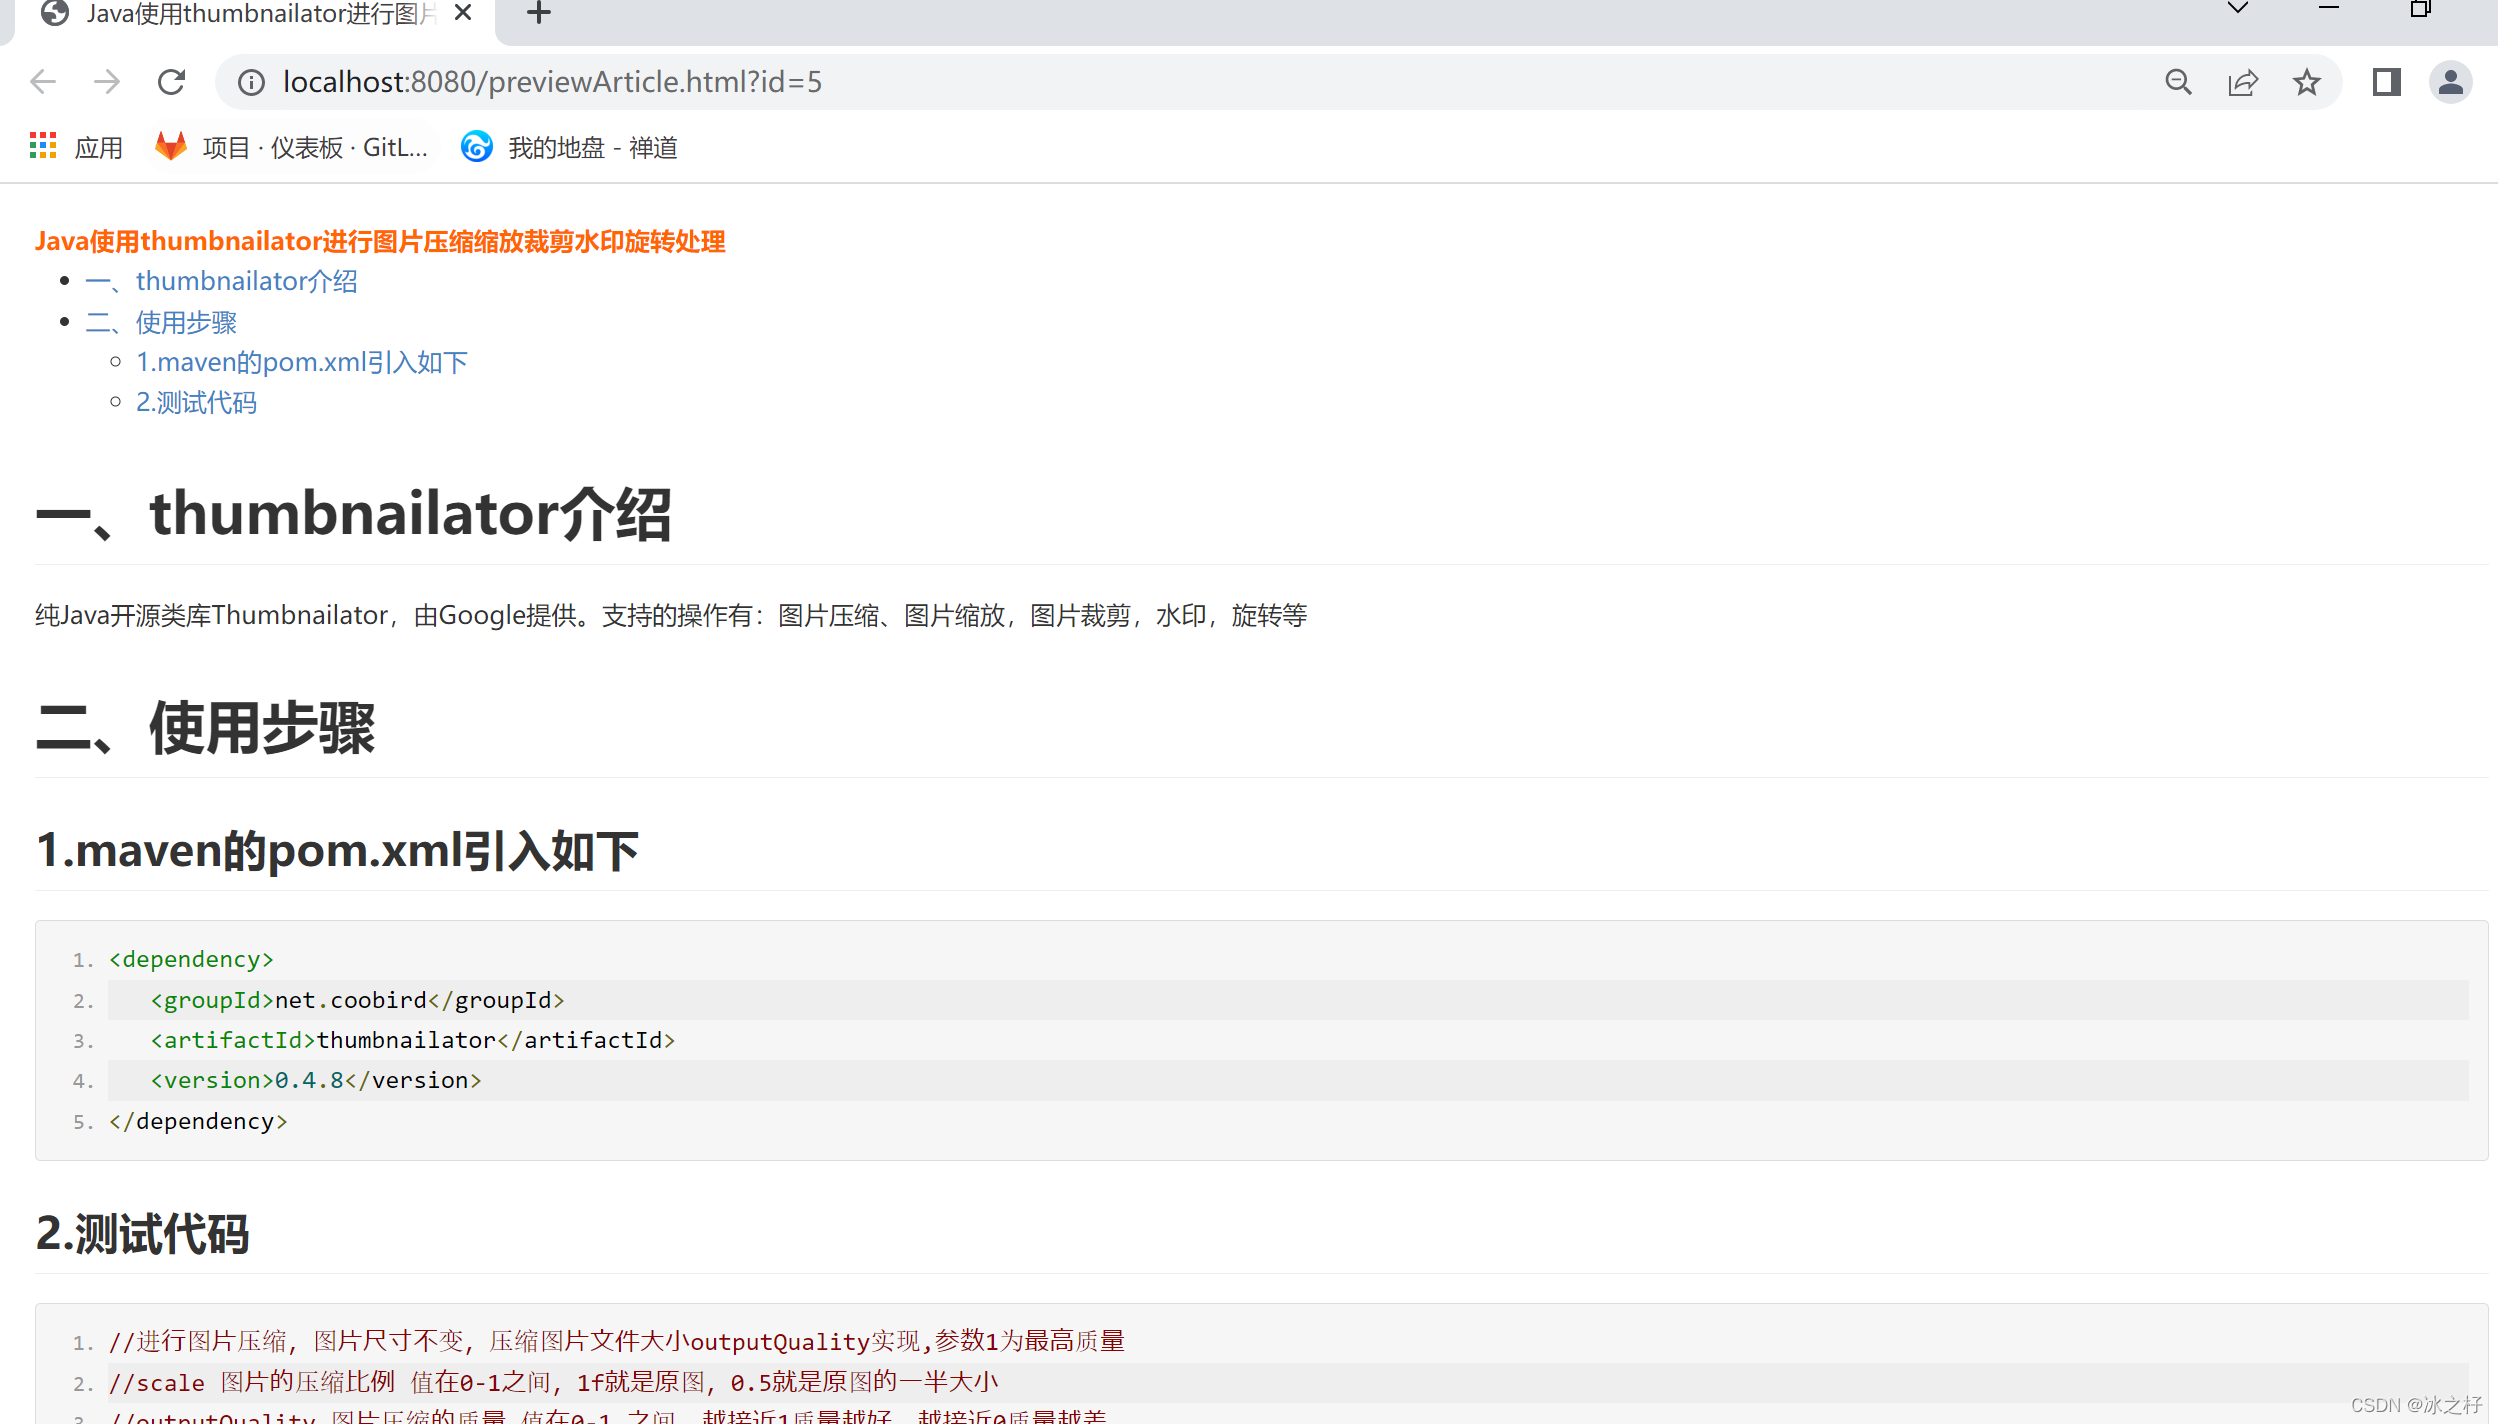Expand the tab search chevron
2498x1424 pixels.
[x=2238, y=10]
